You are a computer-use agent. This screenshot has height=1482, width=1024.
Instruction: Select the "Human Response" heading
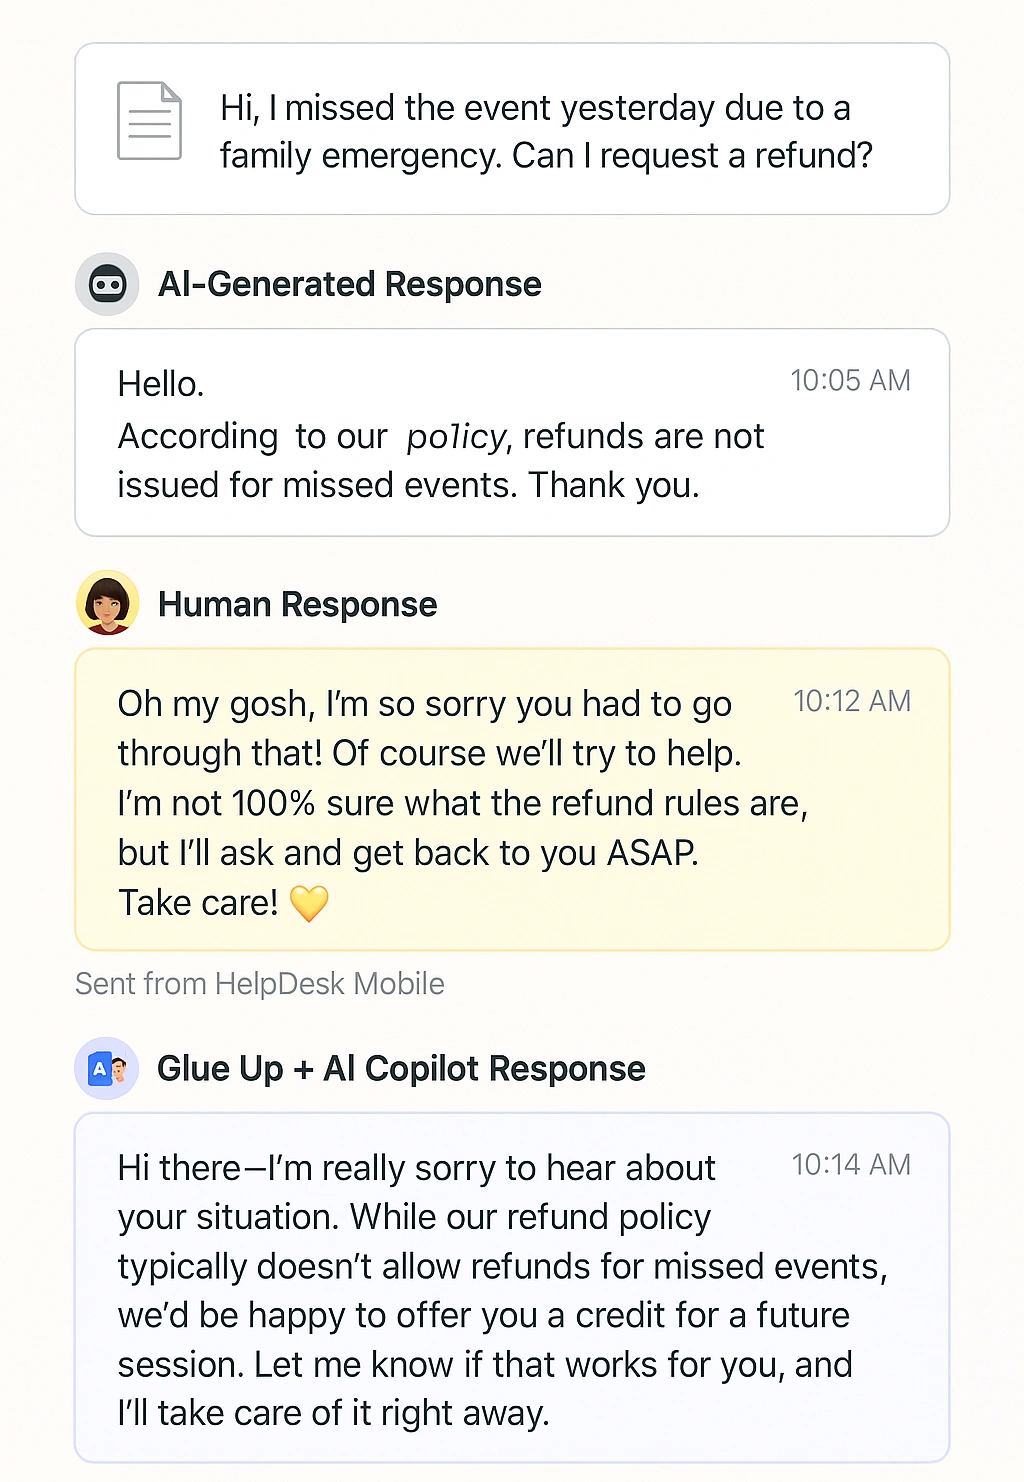point(297,605)
